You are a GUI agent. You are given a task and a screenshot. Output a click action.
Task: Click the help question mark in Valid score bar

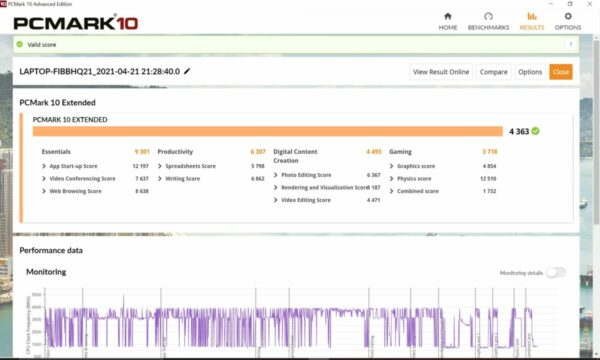(571, 44)
